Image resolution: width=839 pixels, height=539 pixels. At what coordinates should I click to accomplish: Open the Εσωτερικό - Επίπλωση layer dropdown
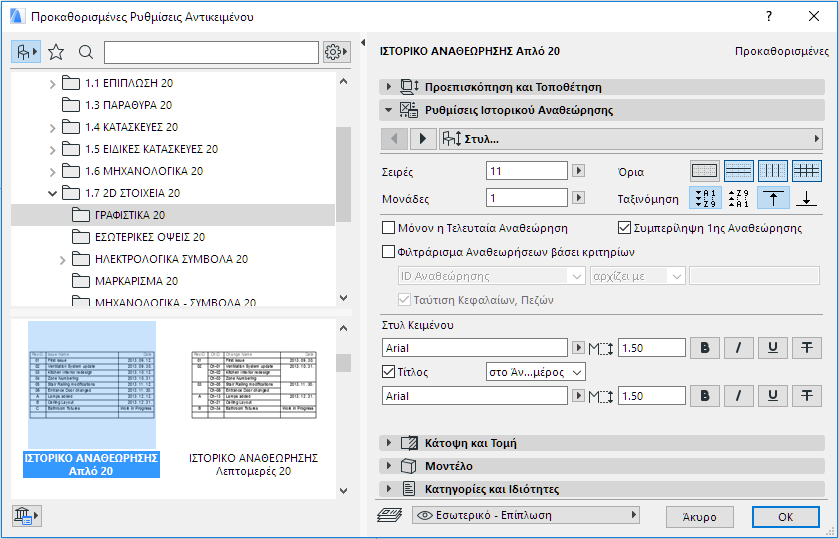tap(526, 515)
